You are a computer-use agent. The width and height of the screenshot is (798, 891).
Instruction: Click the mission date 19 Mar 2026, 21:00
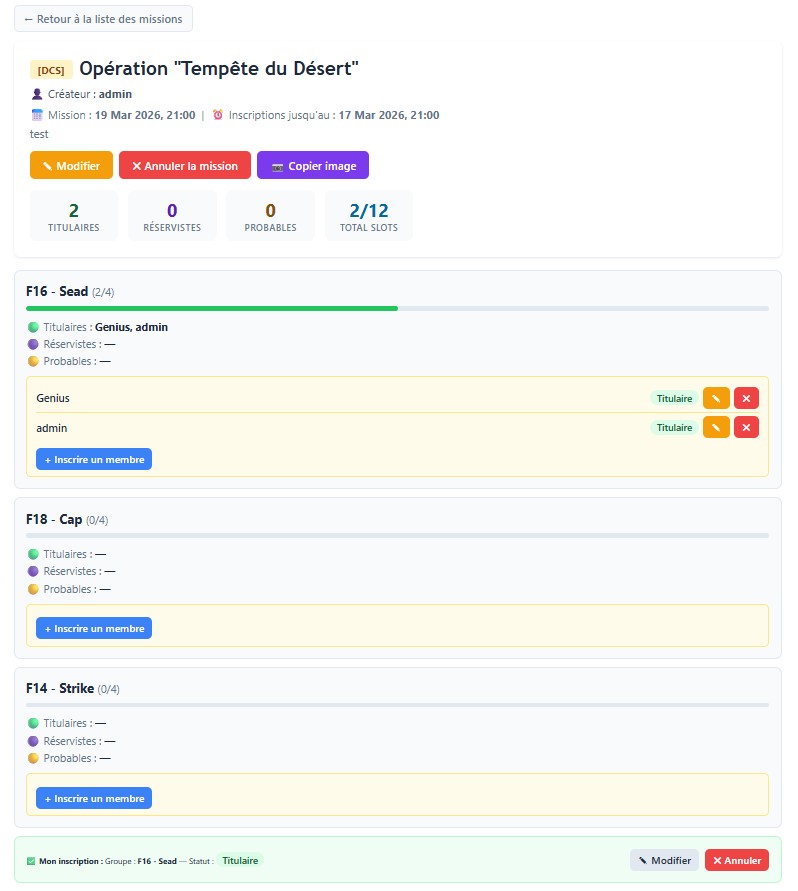(145, 115)
